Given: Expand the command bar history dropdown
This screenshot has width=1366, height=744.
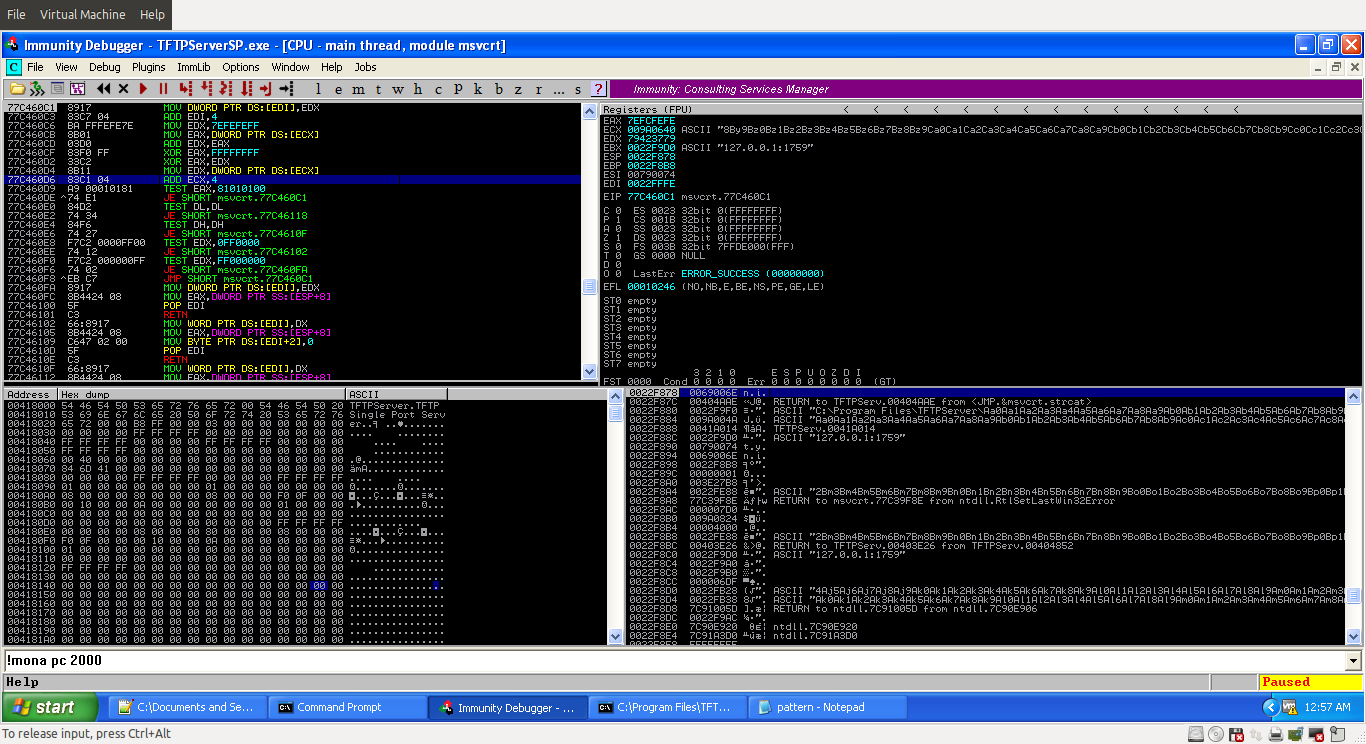Looking at the screenshot, I should pyautogui.click(x=1353, y=661).
